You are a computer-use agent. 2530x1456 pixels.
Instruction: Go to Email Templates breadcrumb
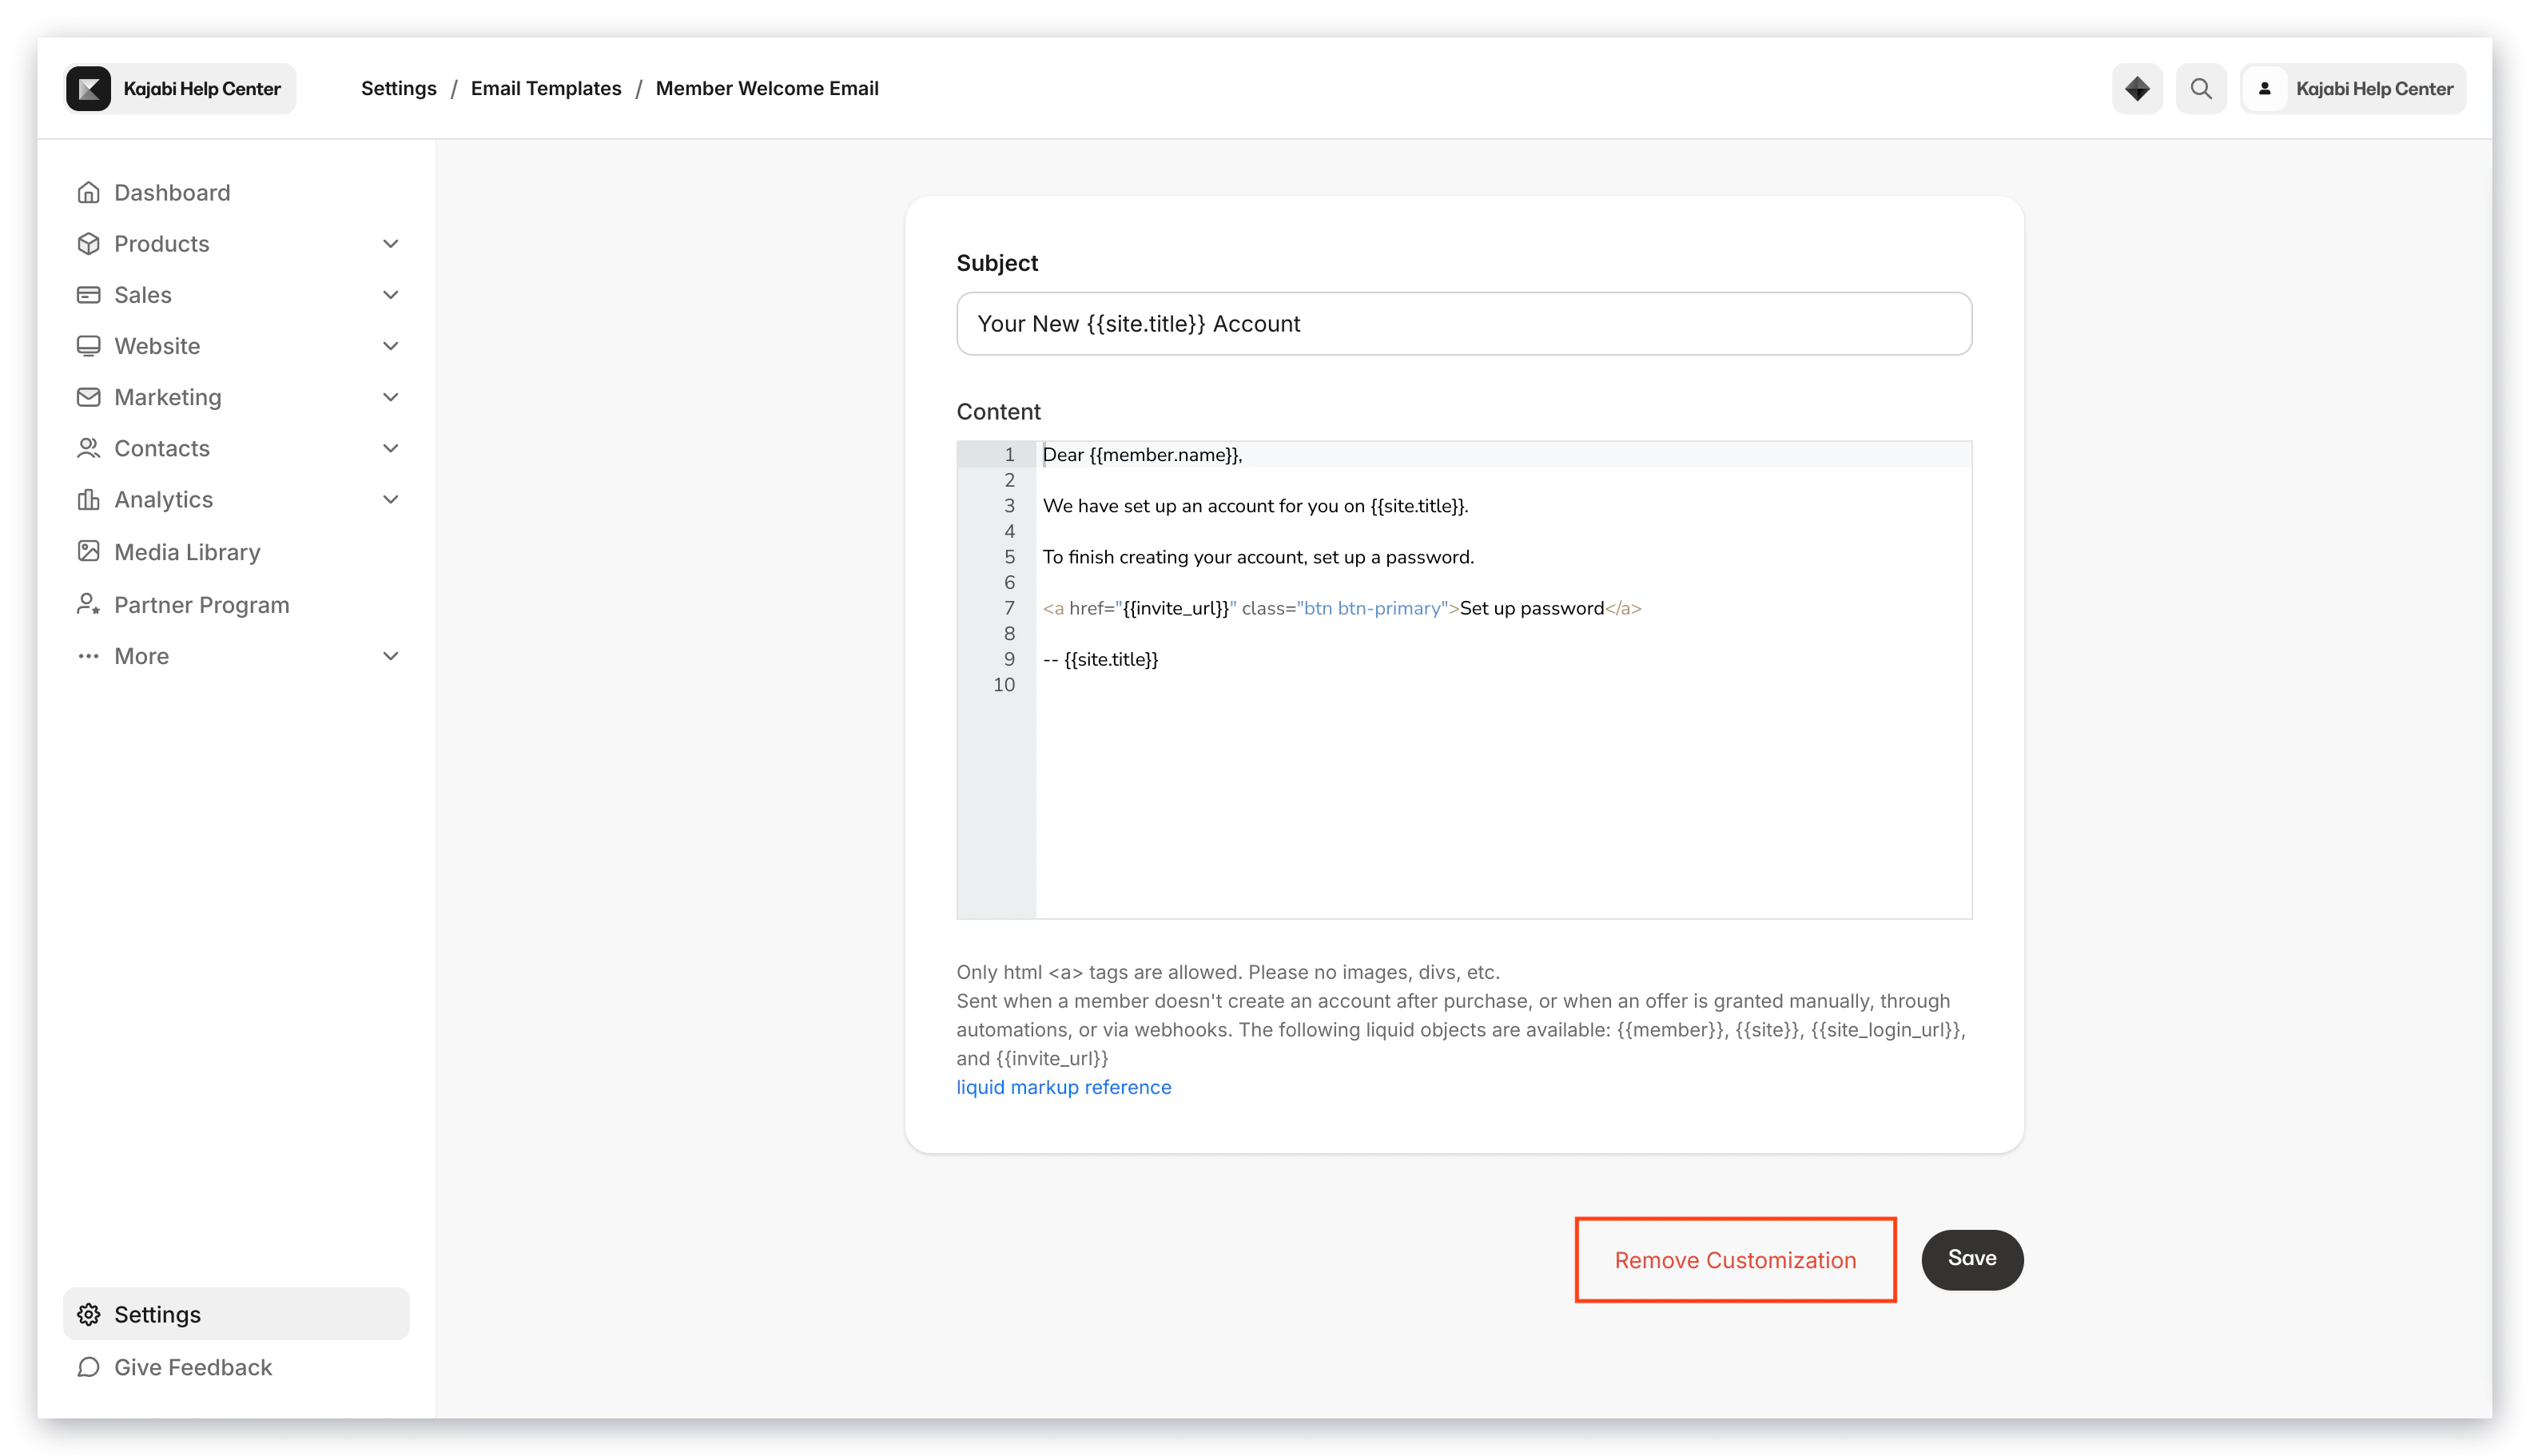[545, 88]
